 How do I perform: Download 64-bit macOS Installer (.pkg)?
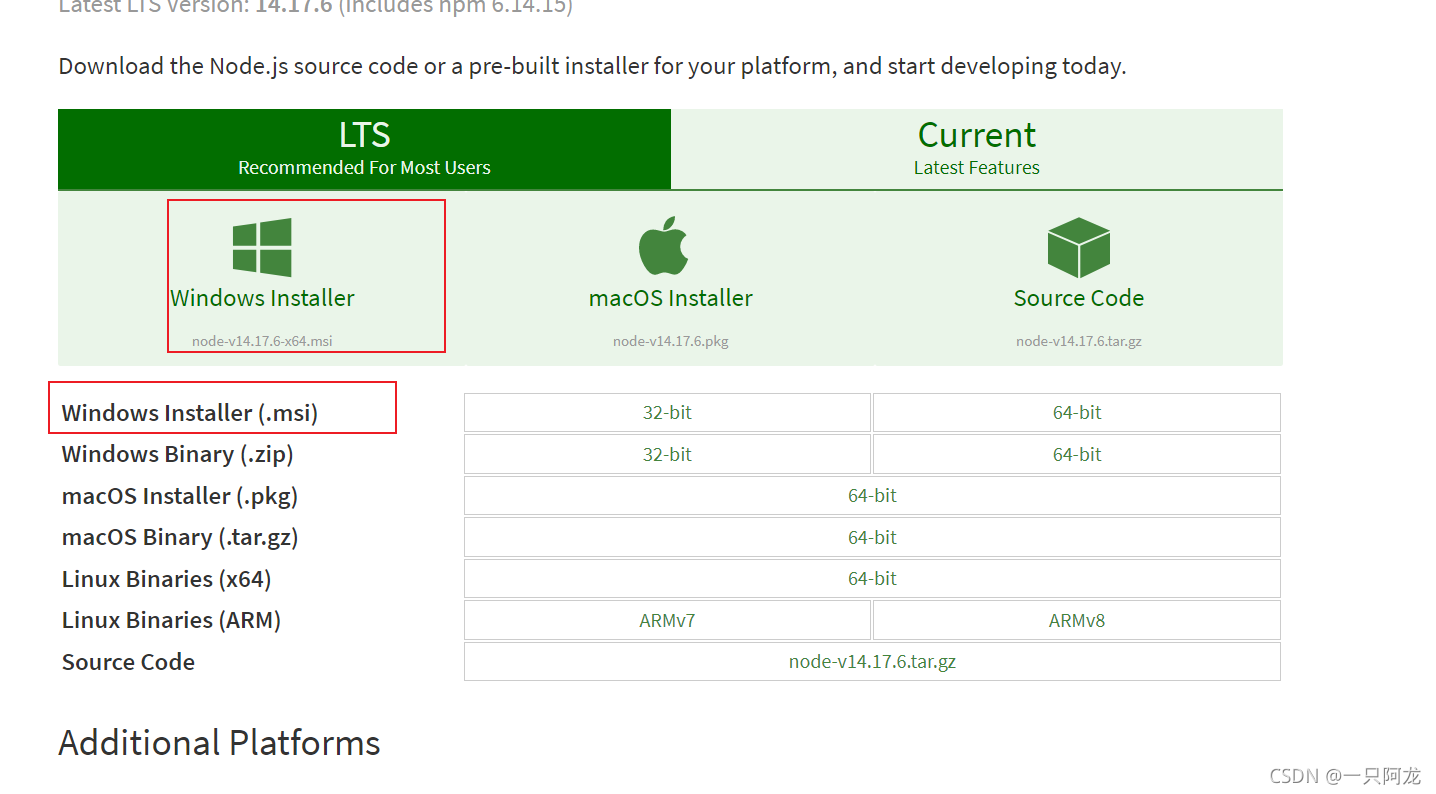(872, 495)
